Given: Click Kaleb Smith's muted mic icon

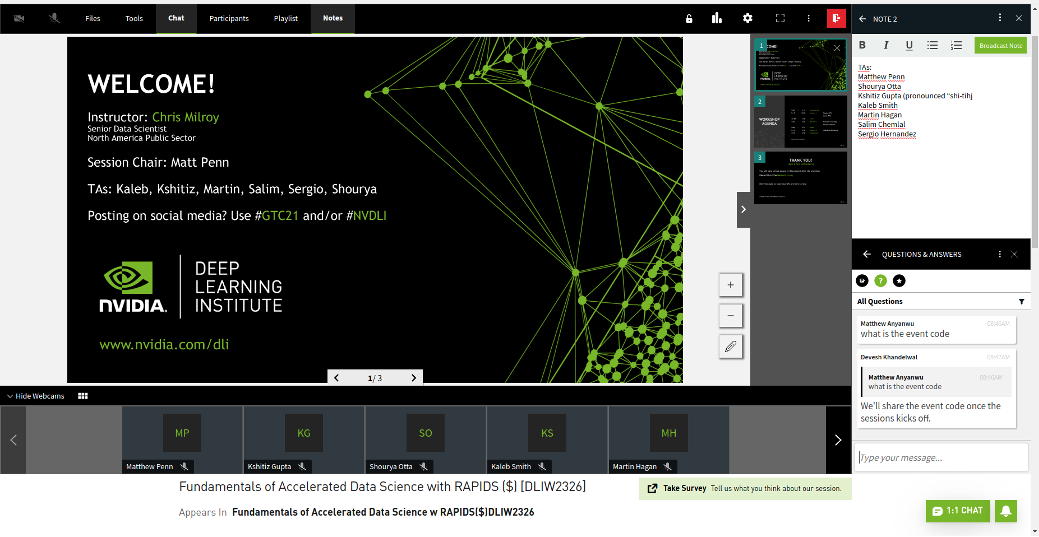Looking at the screenshot, I should [541, 466].
